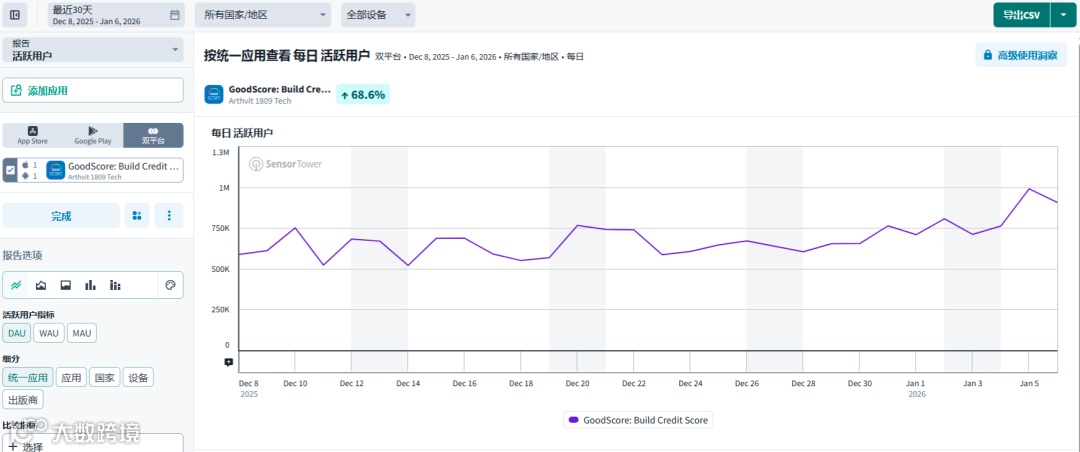This screenshot has width=1080, height=452.
Task: Click 导出csv button
Action: (1022, 14)
